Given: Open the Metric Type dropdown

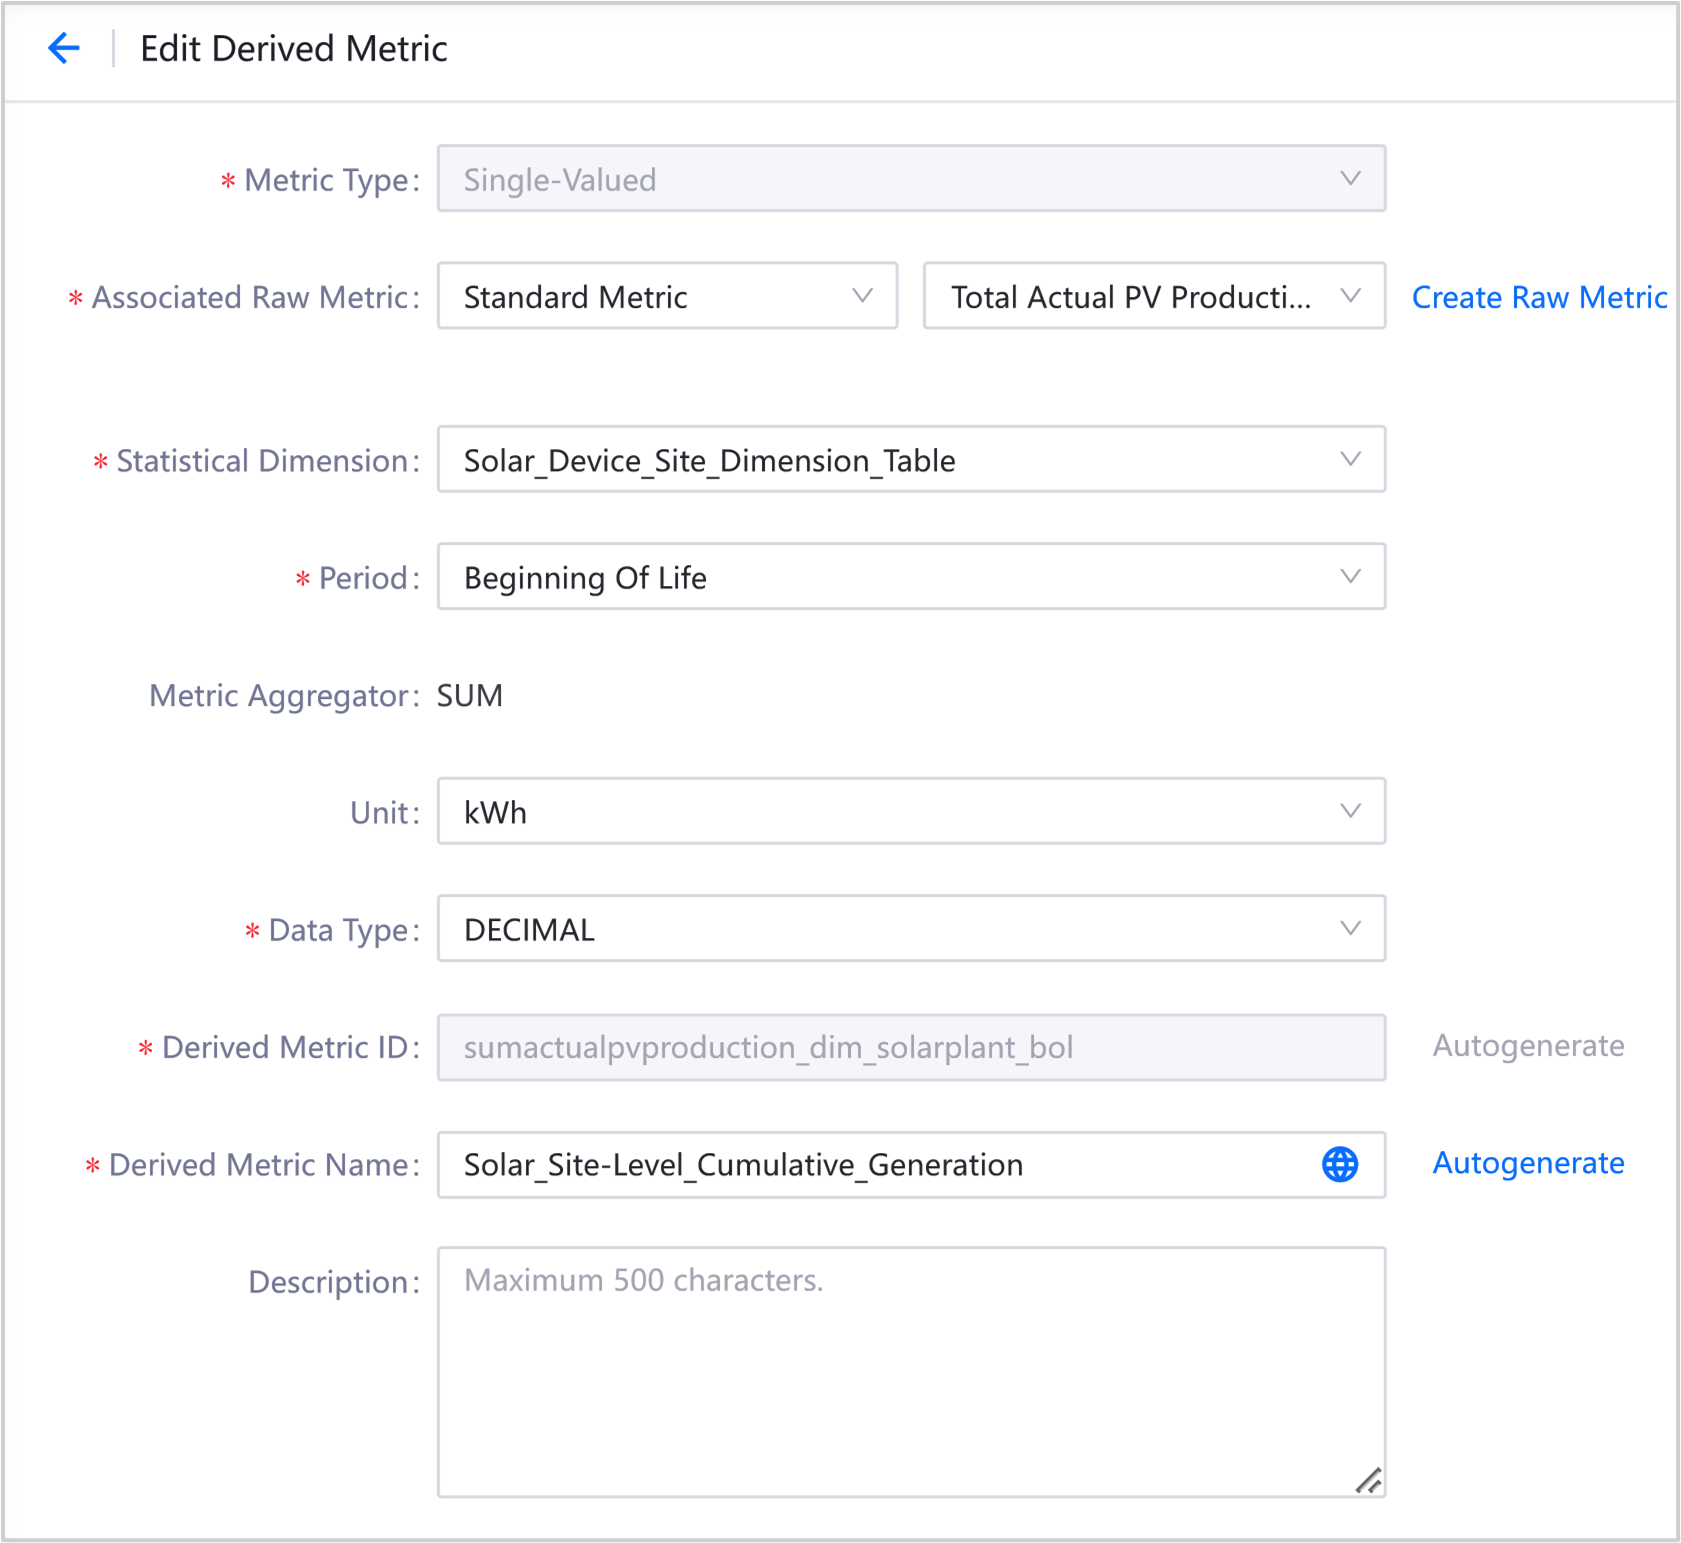Looking at the screenshot, I should (x=910, y=179).
